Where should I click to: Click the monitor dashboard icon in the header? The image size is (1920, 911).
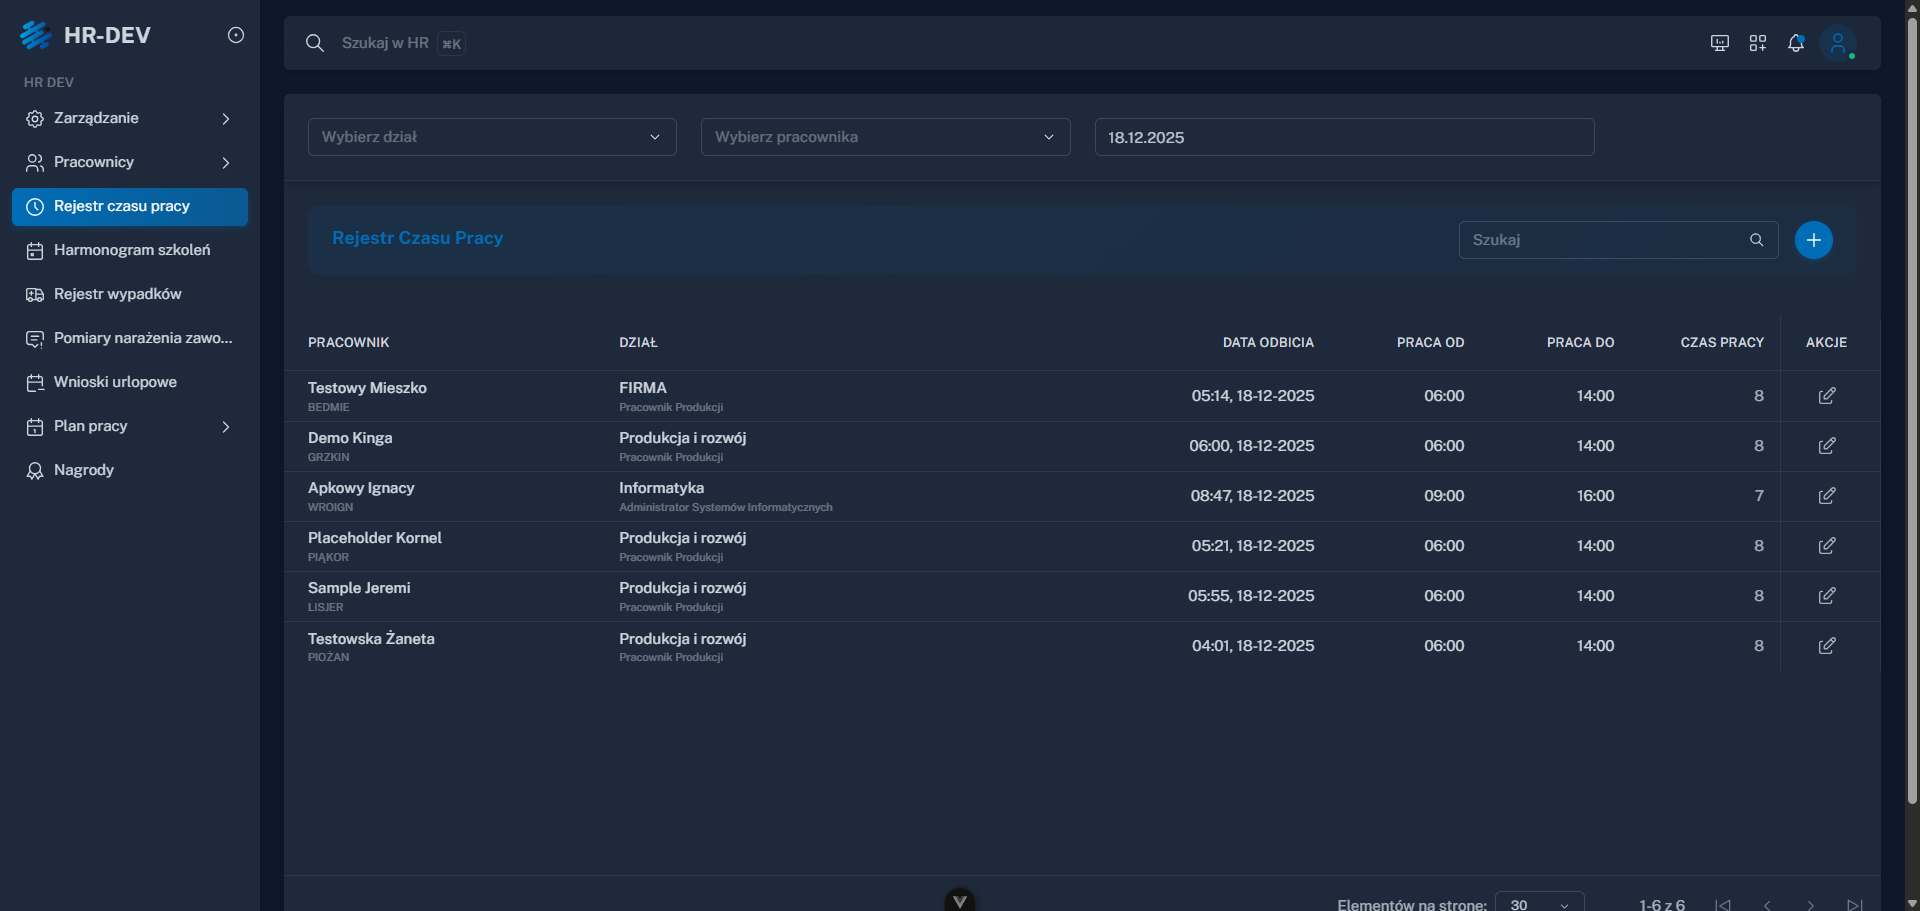tap(1719, 43)
